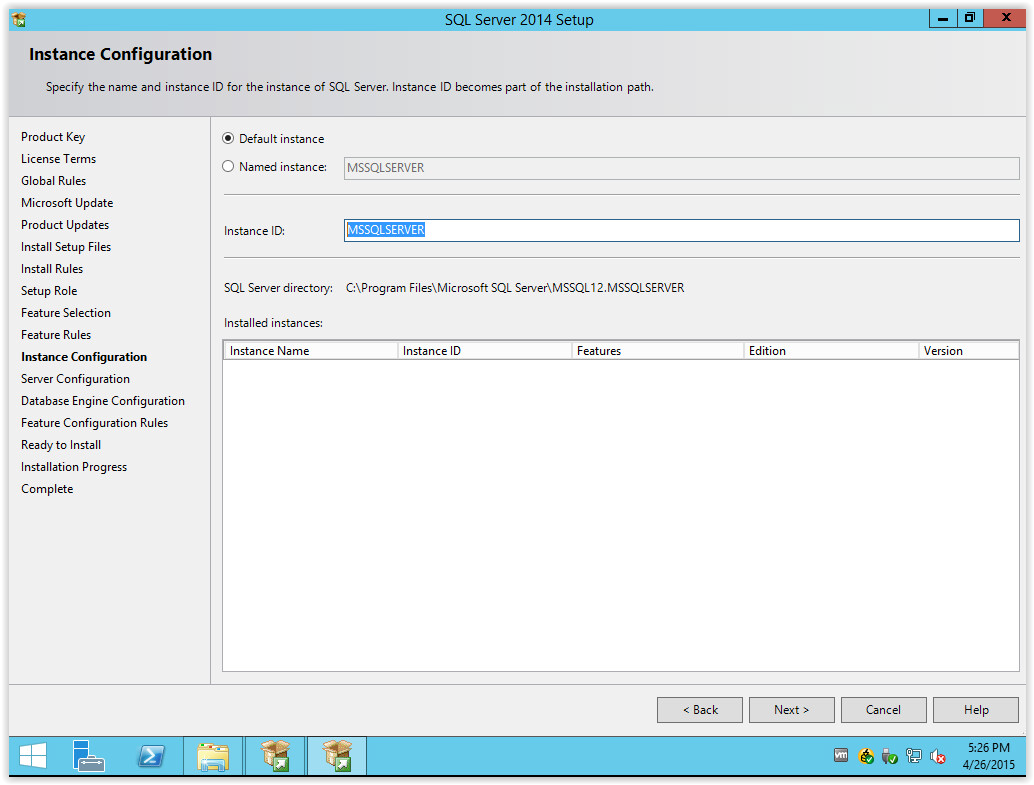This screenshot has width=1034, height=785.
Task: Select Instance Configuration step
Action: [x=84, y=357]
